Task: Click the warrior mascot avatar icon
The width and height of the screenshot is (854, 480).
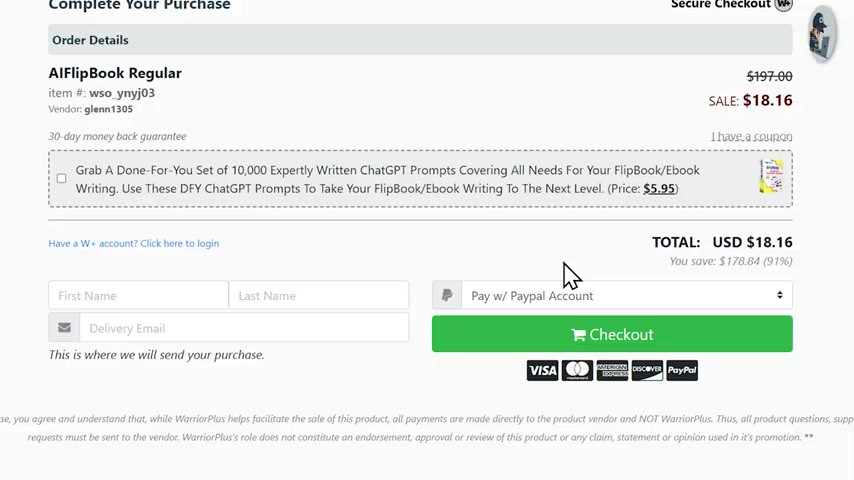Action: [821, 34]
